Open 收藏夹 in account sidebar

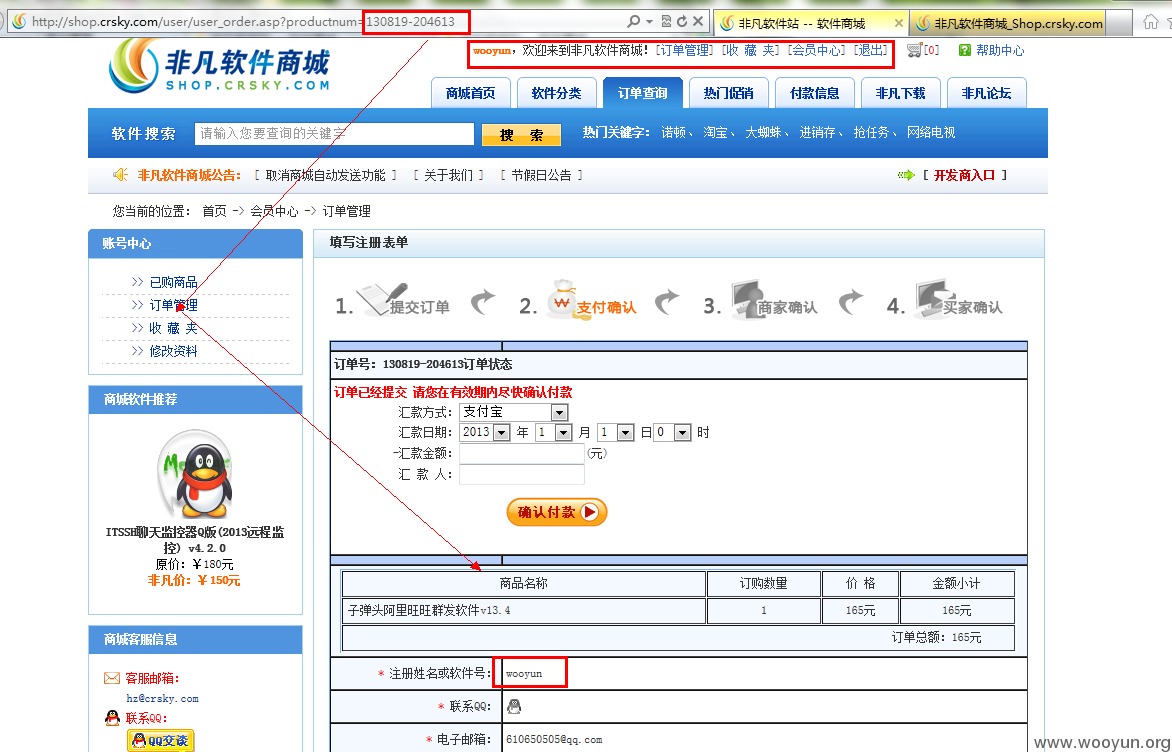[x=173, y=327]
